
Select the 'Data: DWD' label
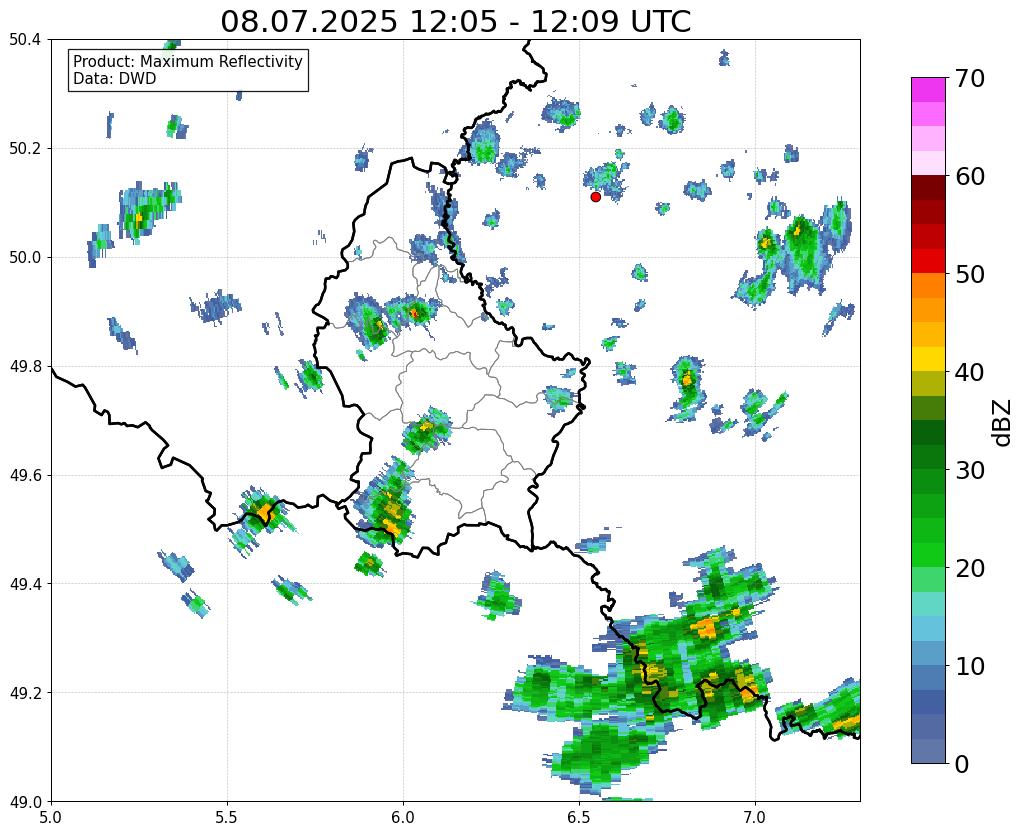point(115,79)
